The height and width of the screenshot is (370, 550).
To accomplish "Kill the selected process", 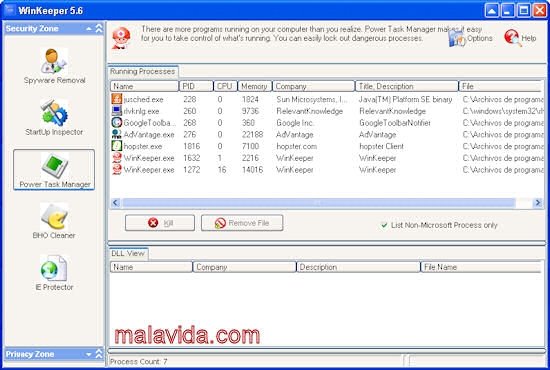I will [160, 223].
